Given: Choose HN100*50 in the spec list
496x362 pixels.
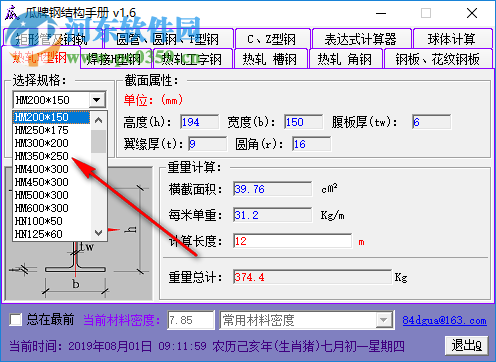Looking at the screenshot, I should click(52, 221).
